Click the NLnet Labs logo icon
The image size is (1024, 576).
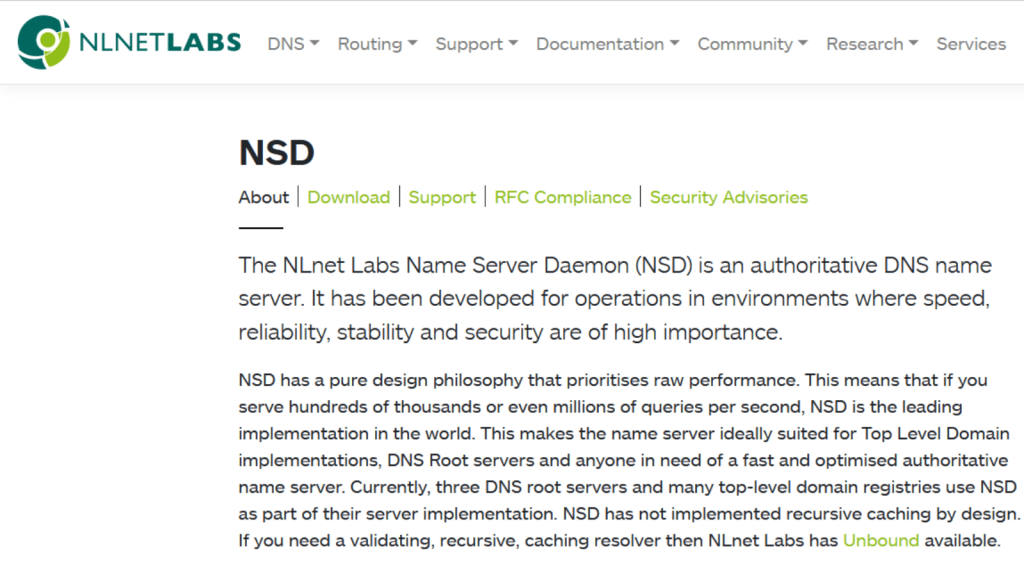44,42
